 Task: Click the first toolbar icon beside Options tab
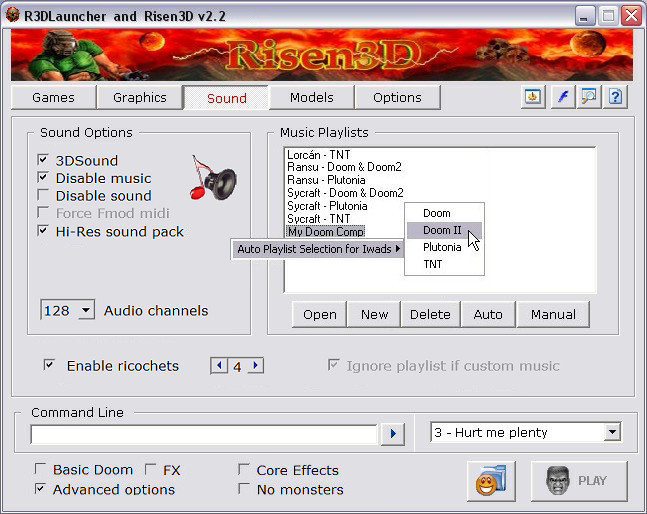coord(533,97)
